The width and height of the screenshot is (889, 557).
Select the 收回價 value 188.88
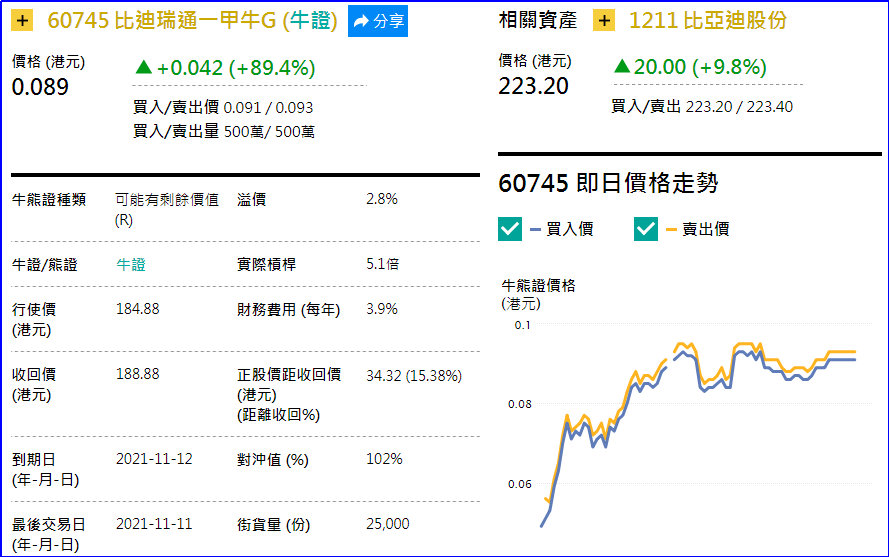click(138, 374)
